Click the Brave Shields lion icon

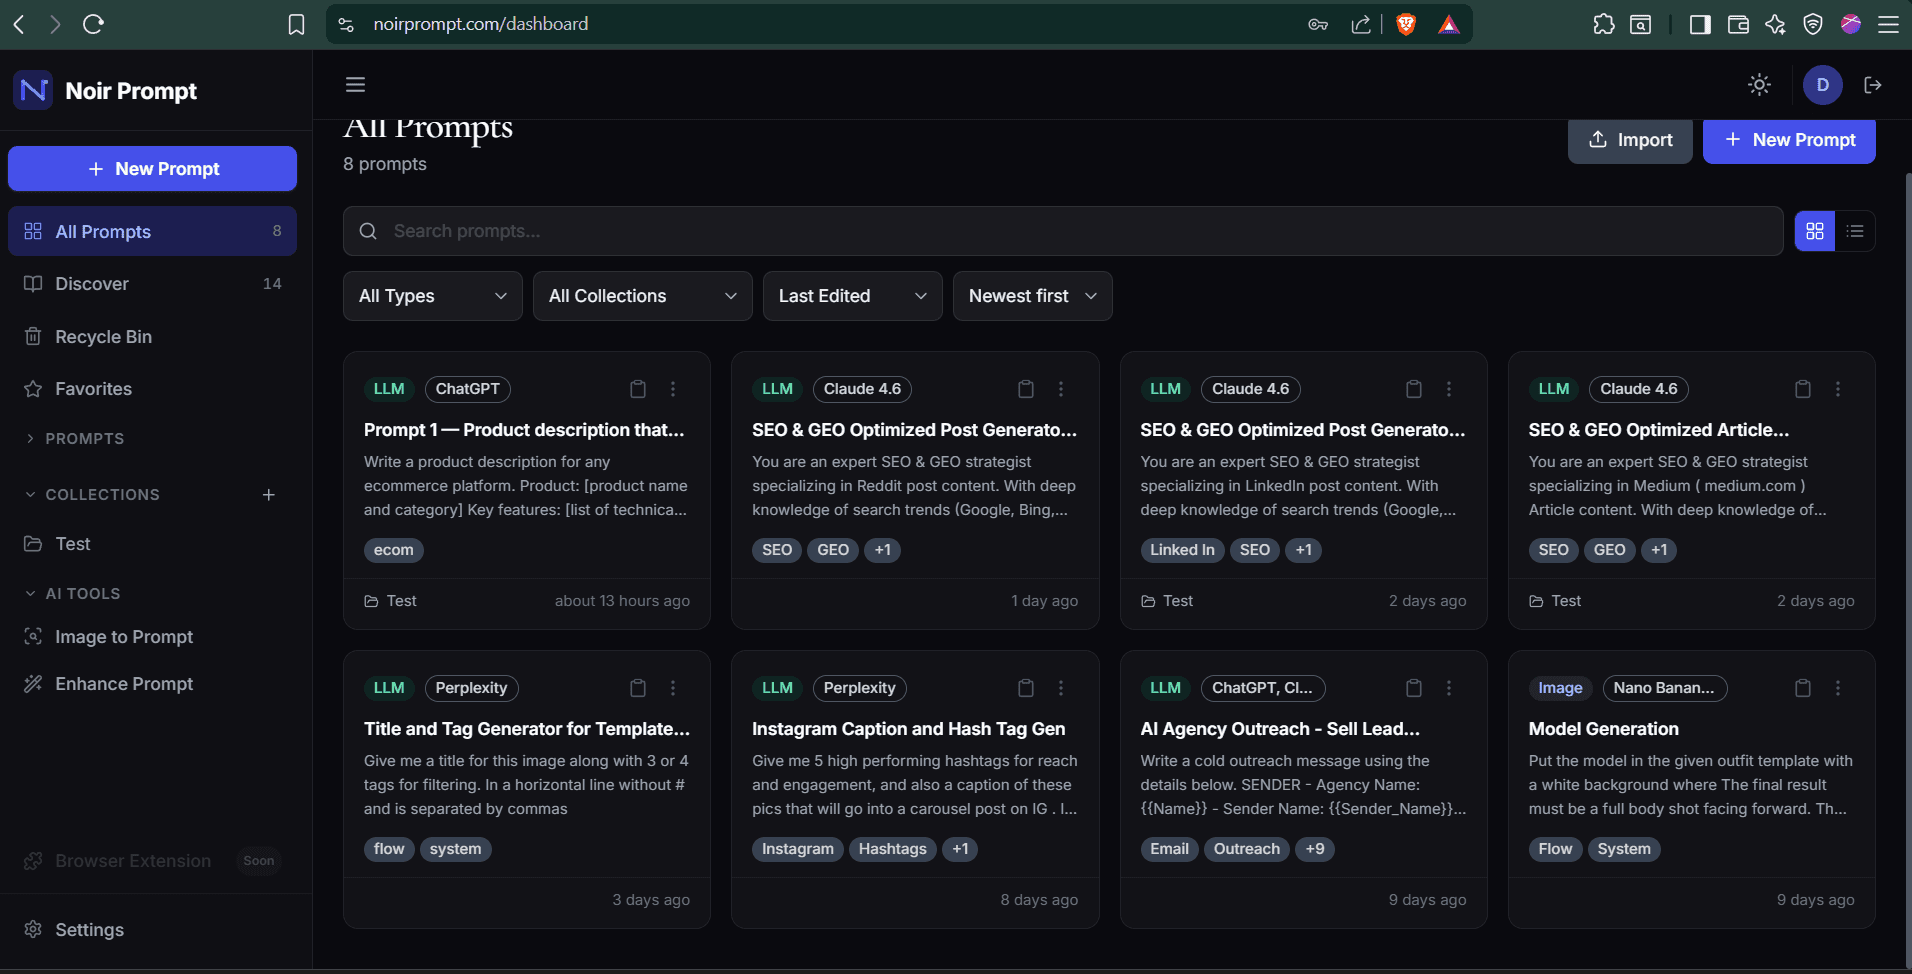[1406, 24]
